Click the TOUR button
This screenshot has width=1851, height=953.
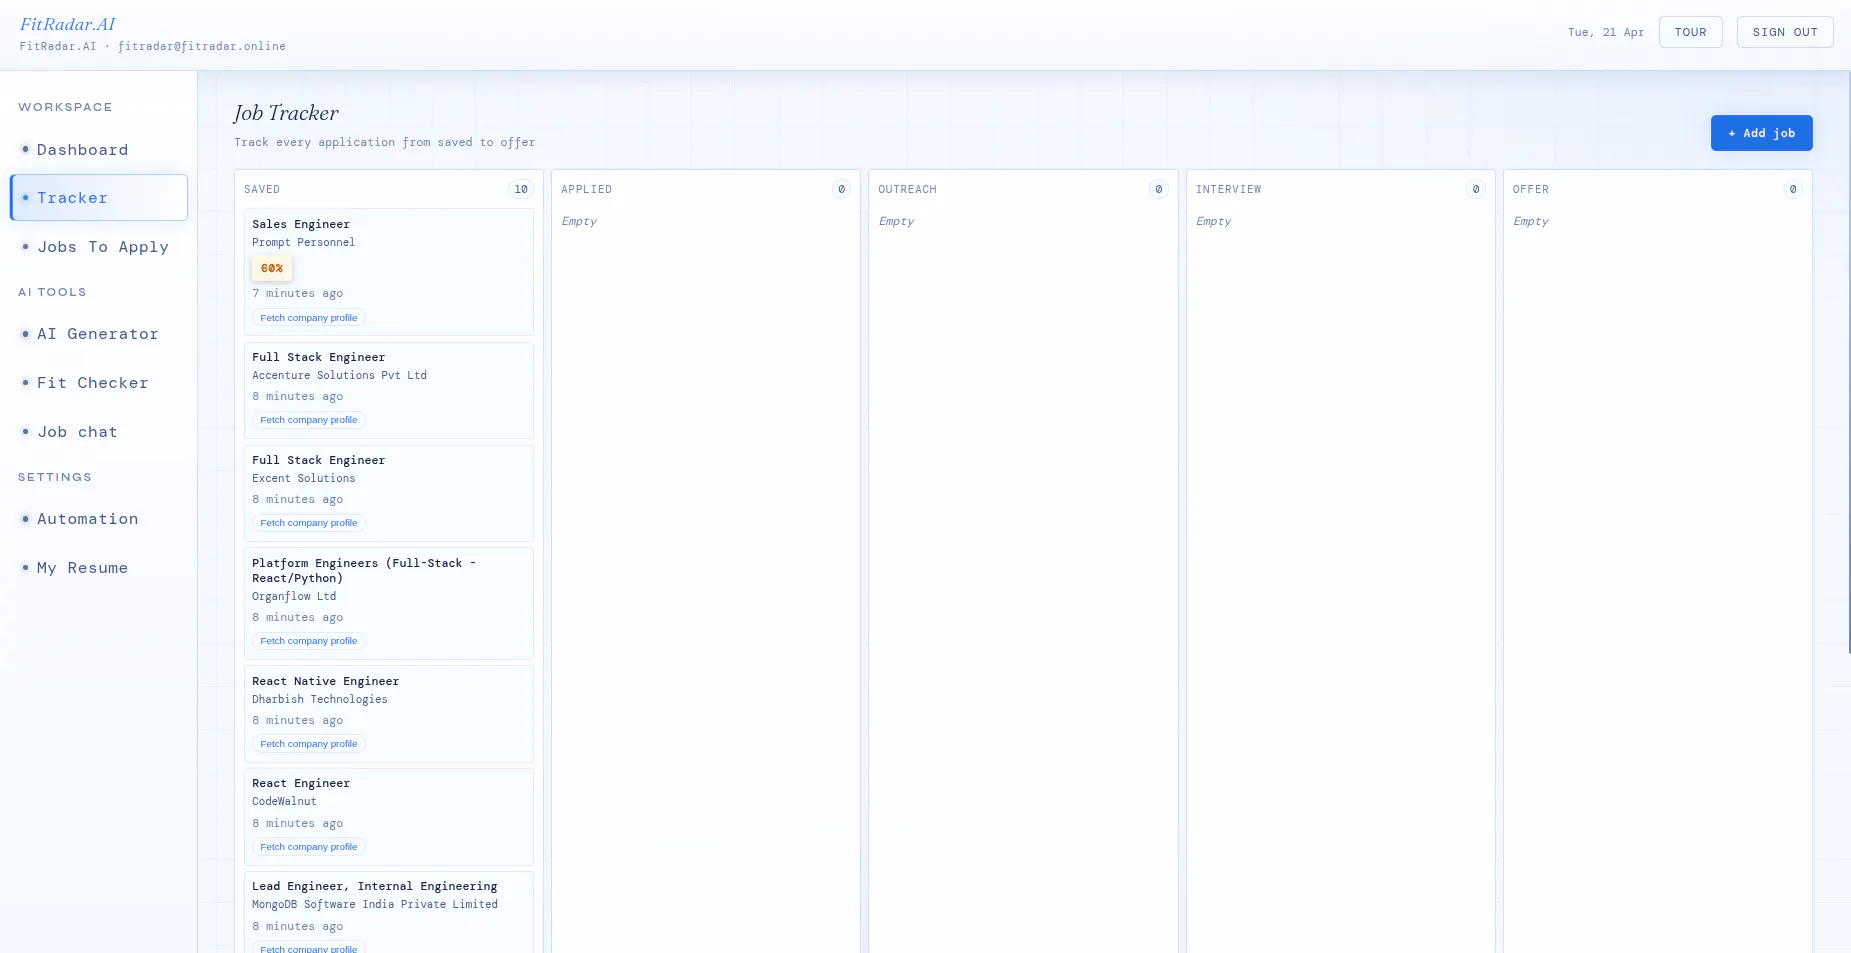pos(1690,32)
